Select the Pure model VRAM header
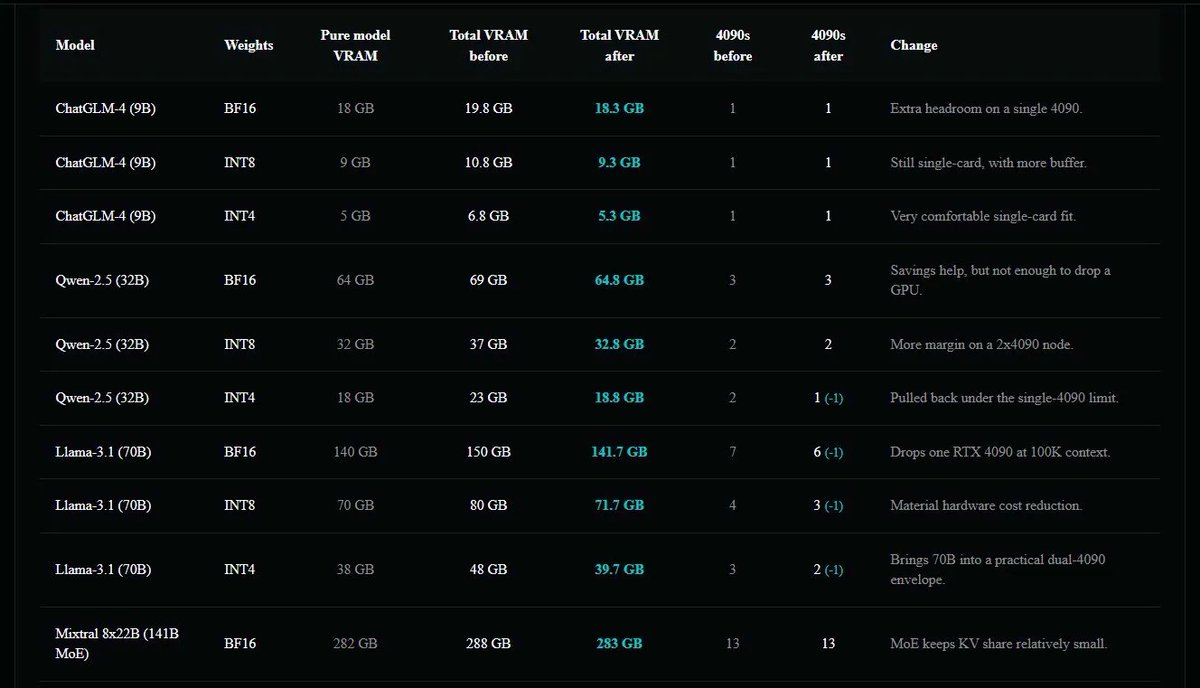Image resolution: width=1200 pixels, height=688 pixels. [x=354, y=45]
